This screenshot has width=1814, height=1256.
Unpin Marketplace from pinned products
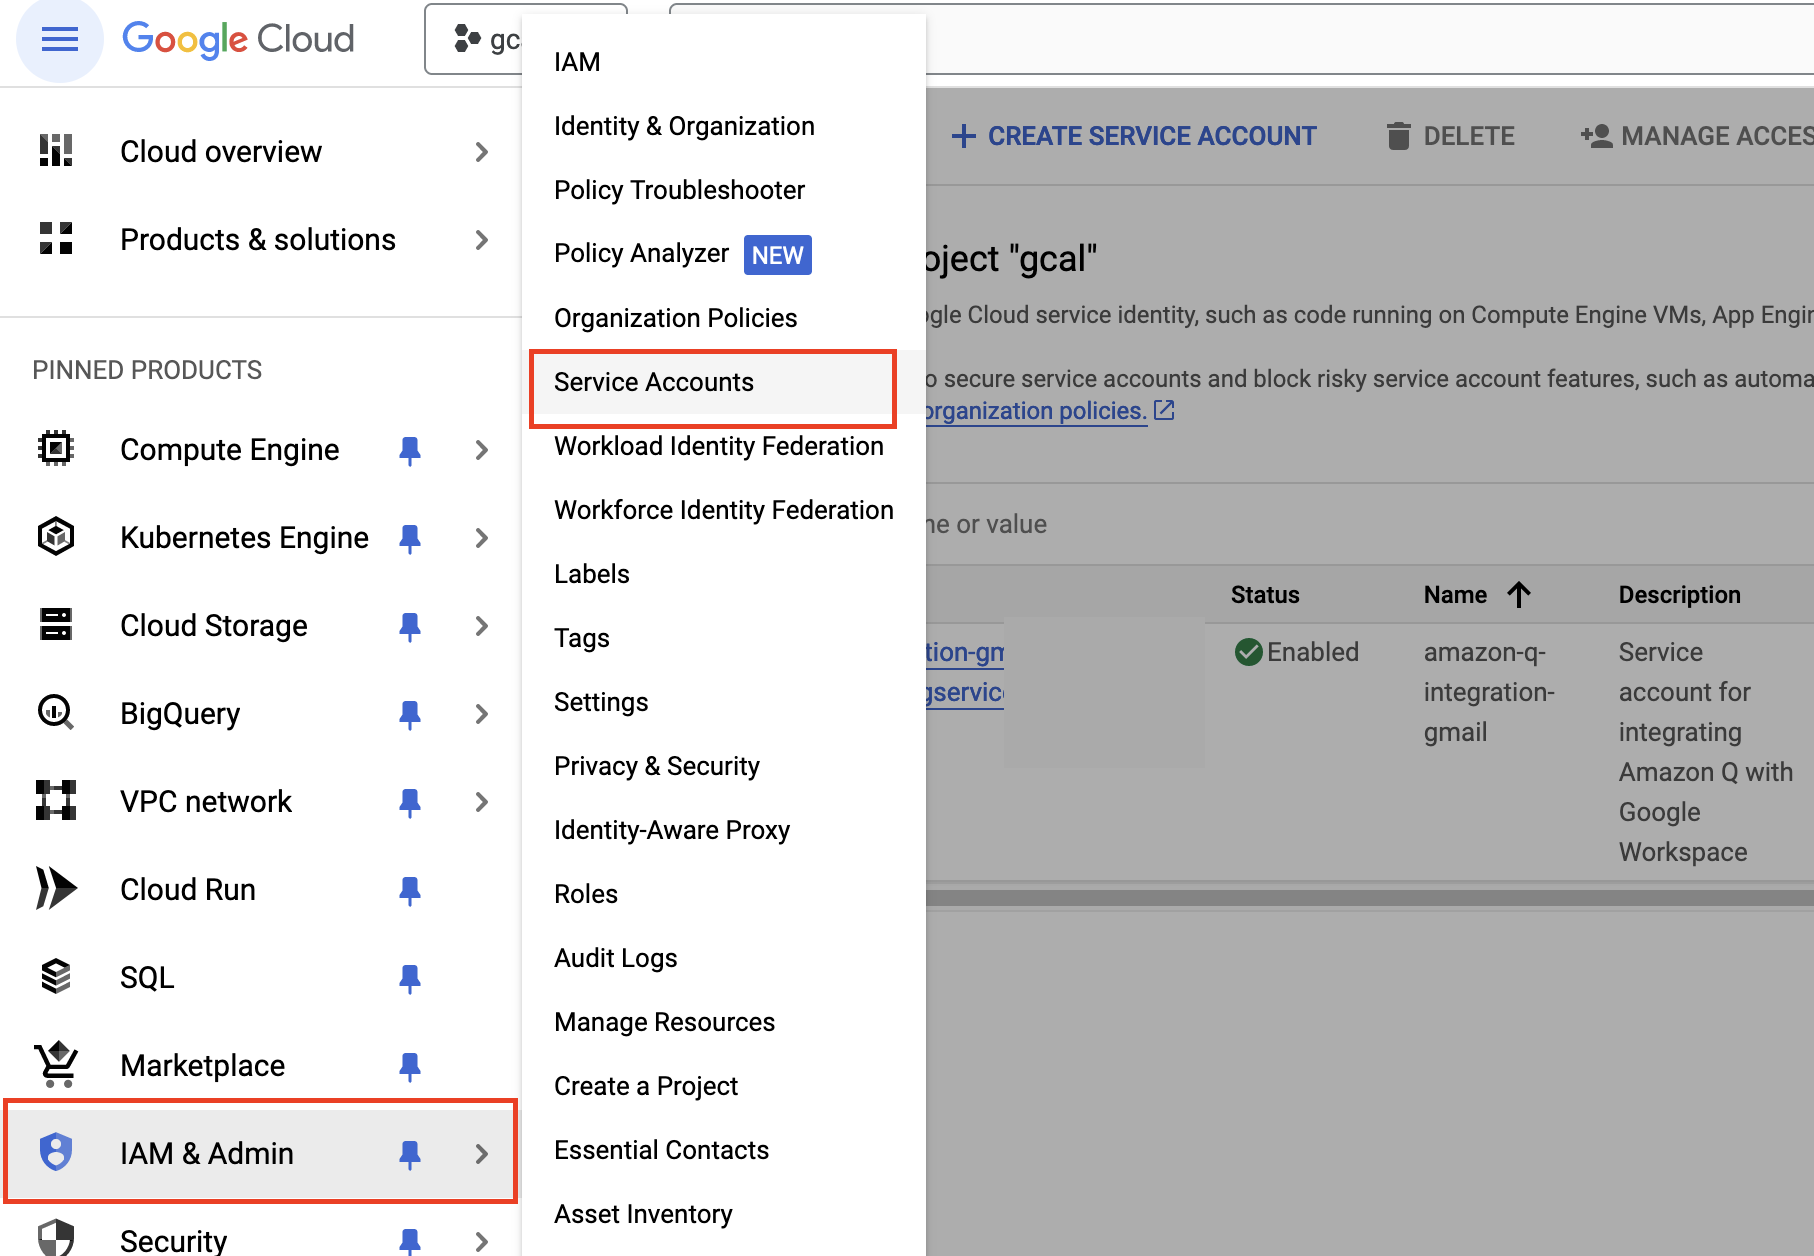click(410, 1066)
